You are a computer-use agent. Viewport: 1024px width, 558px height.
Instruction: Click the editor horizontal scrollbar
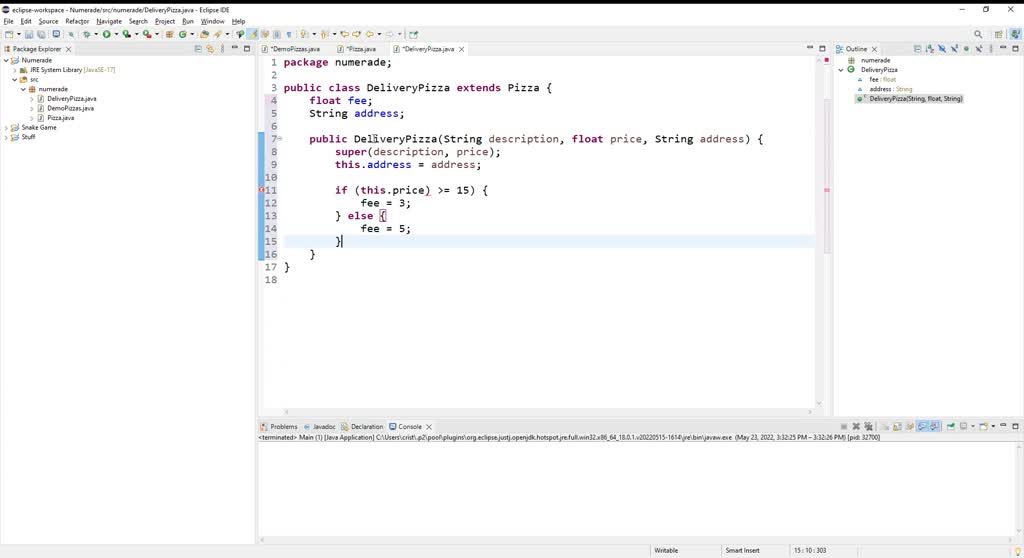[547, 412]
